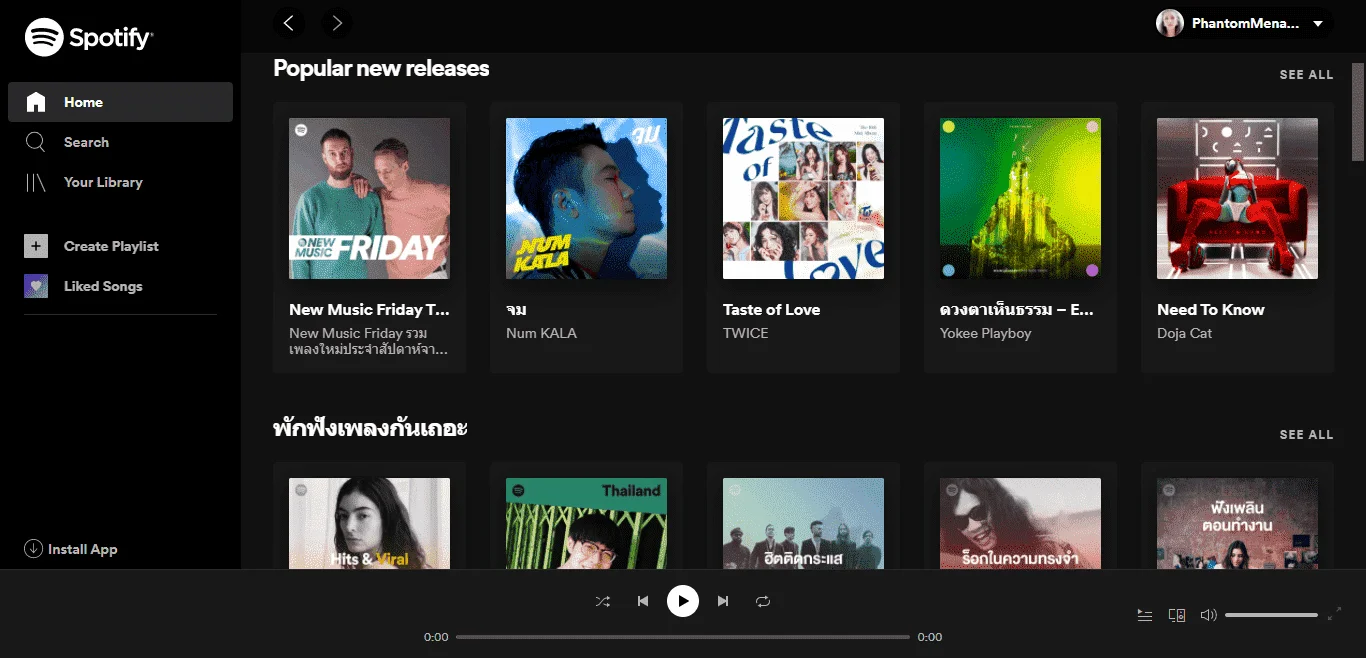Toggle repeat mode
The height and width of the screenshot is (658, 1366).
pyautogui.click(x=763, y=601)
